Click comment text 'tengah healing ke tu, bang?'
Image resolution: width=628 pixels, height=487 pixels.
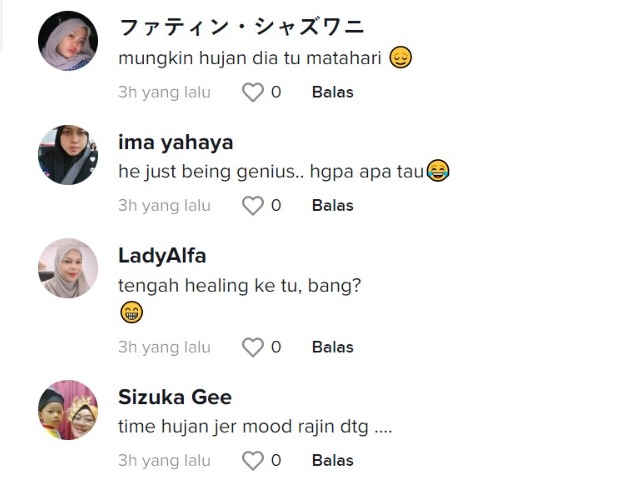point(239,286)
